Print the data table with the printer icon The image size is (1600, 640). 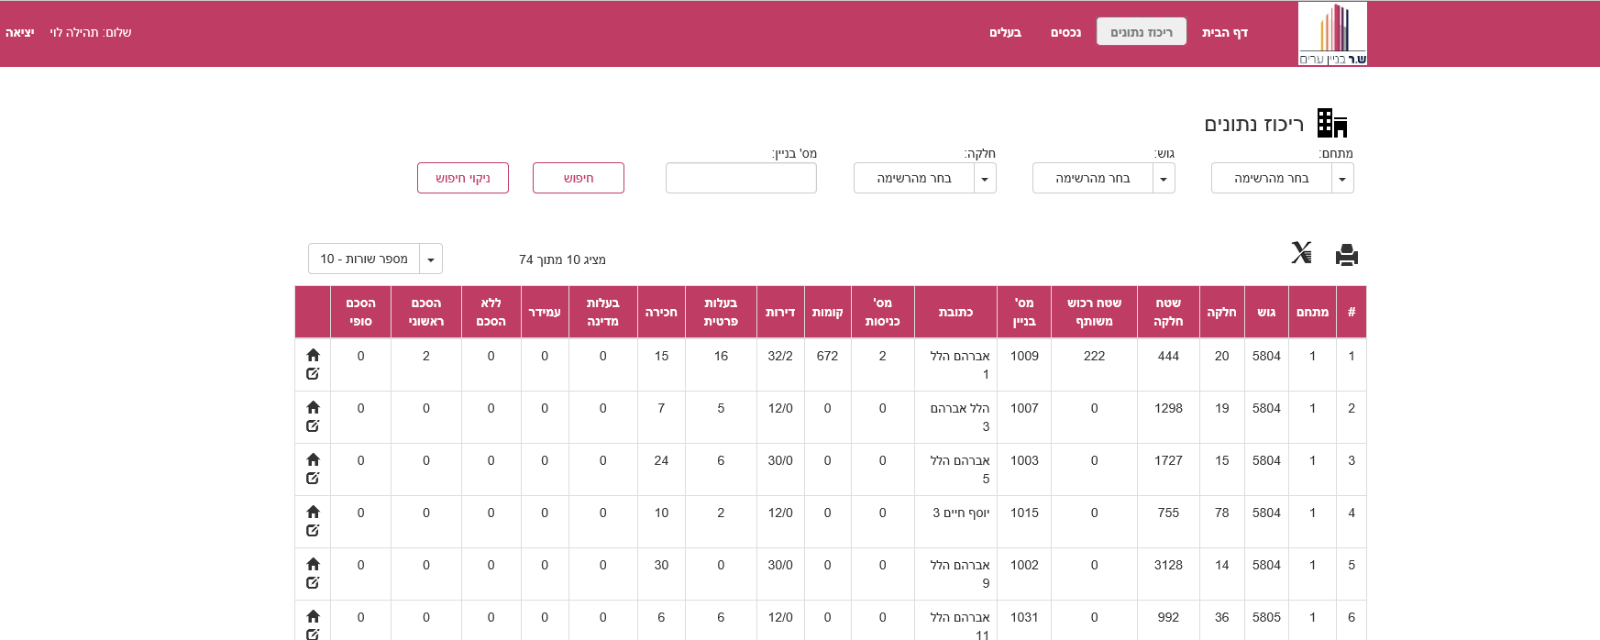1347,255
